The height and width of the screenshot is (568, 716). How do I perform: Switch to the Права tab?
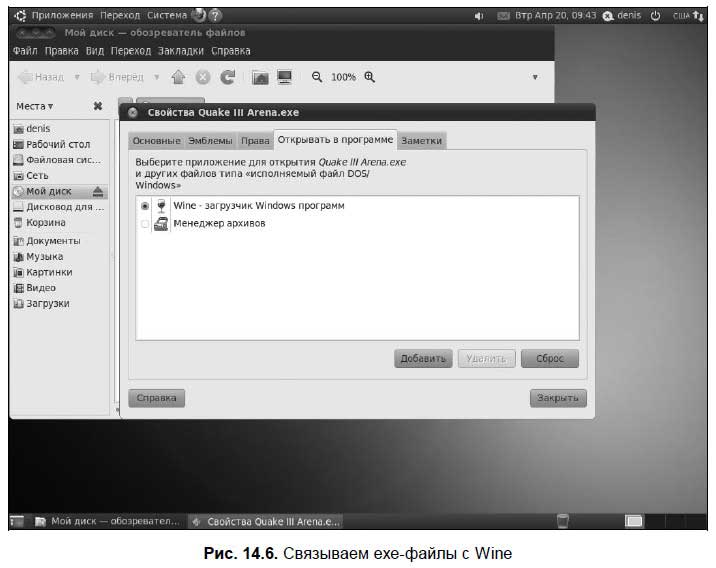tap(255, 141)
